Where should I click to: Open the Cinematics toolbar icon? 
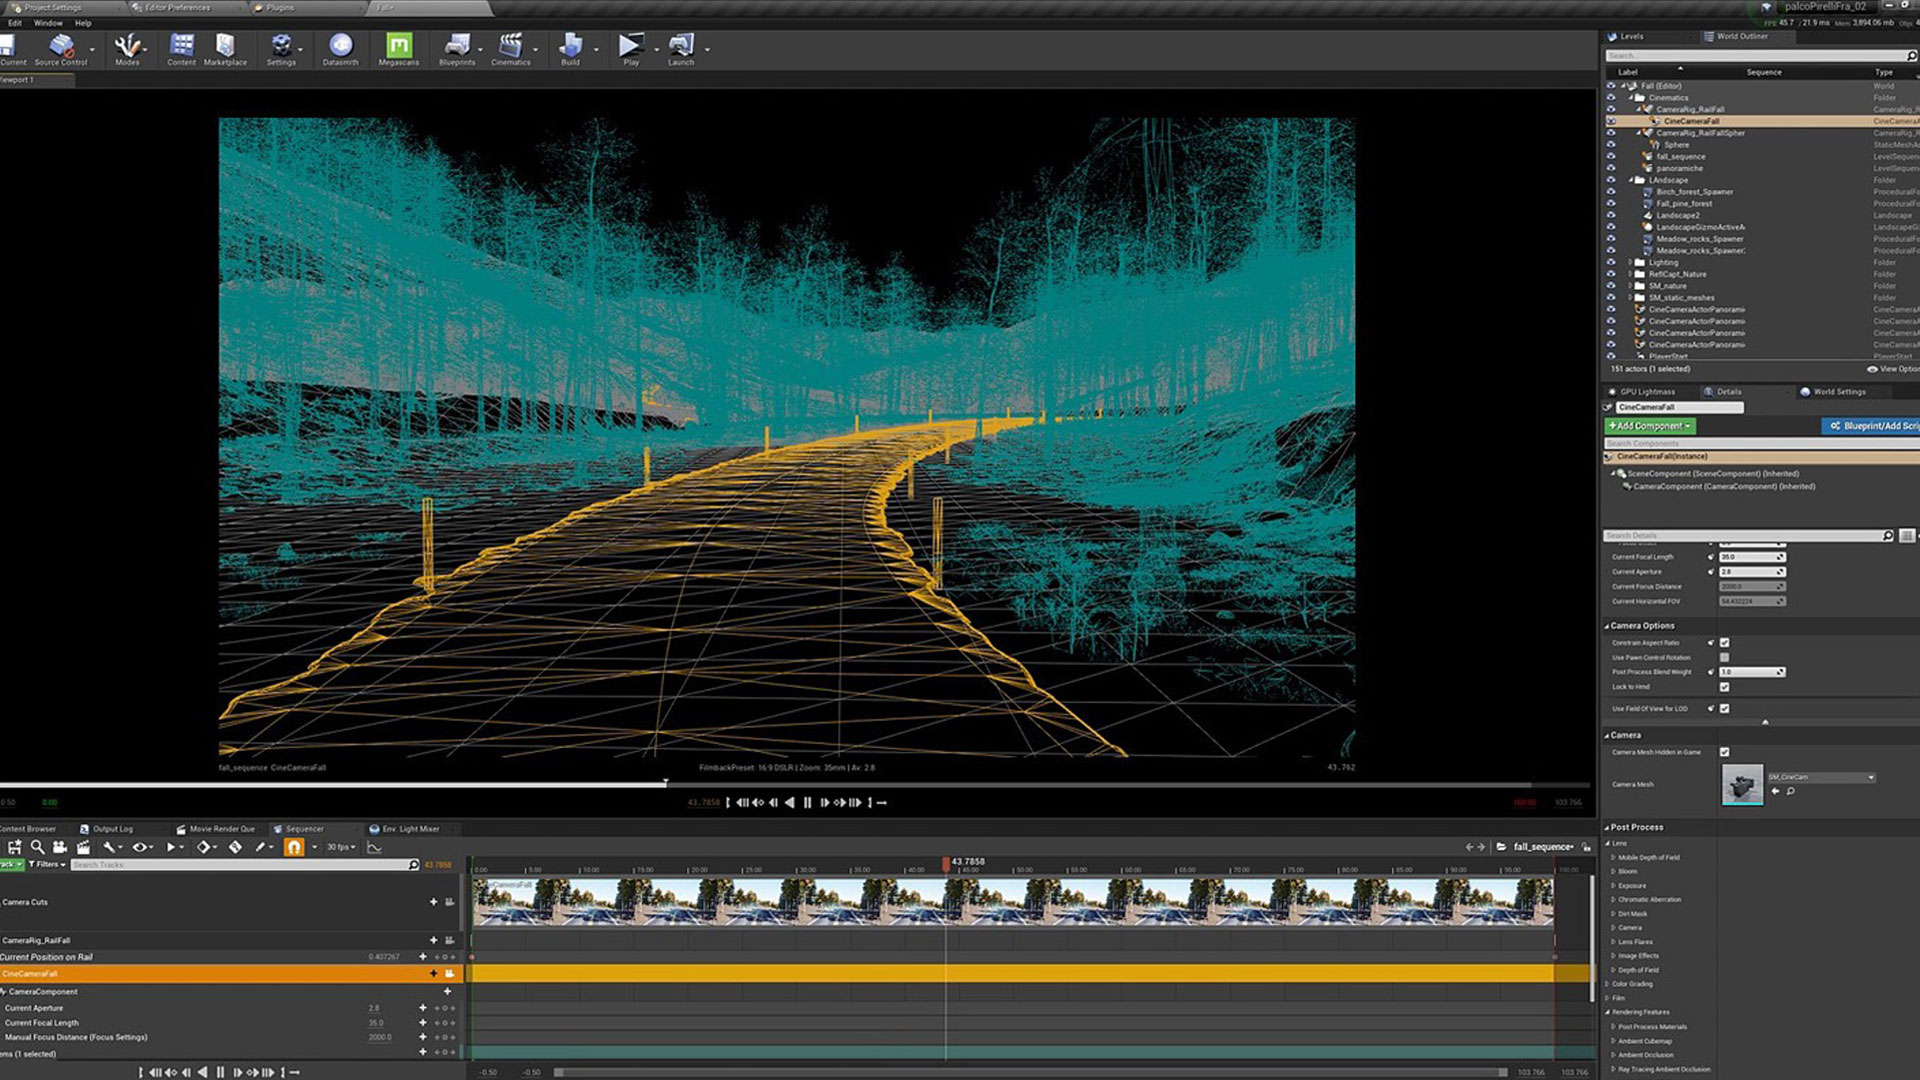tap(510, 49)
